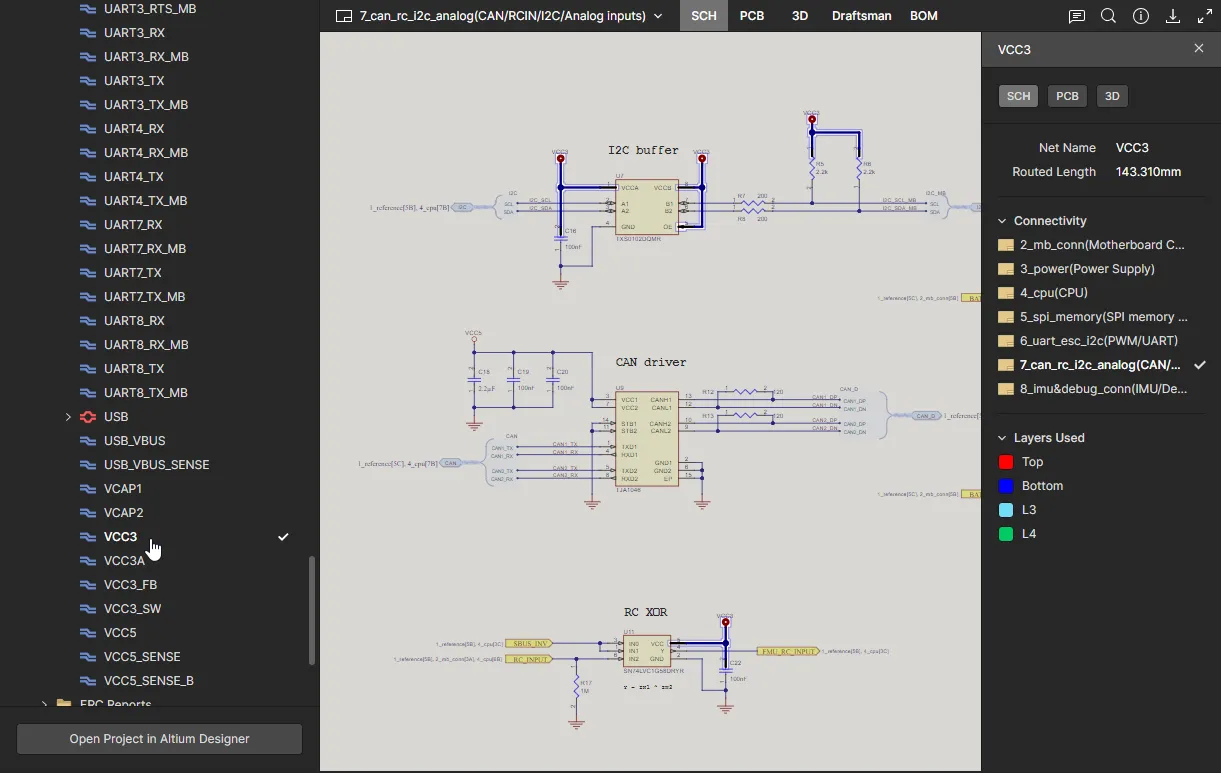The image size is (1221, 773).
Task: Click the 4_cpu sheet icon
Action: (x=1006, y=293)
